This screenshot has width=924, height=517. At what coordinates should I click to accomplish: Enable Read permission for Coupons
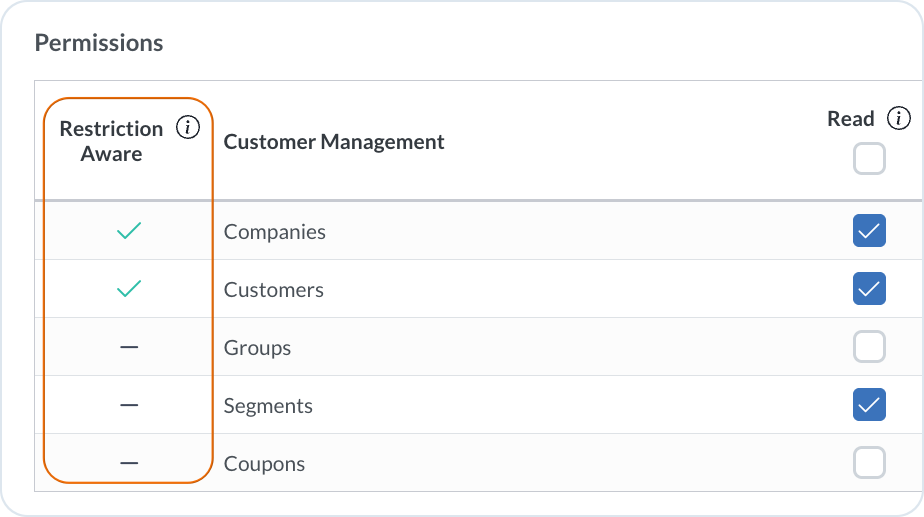click(x=869, y=464)
